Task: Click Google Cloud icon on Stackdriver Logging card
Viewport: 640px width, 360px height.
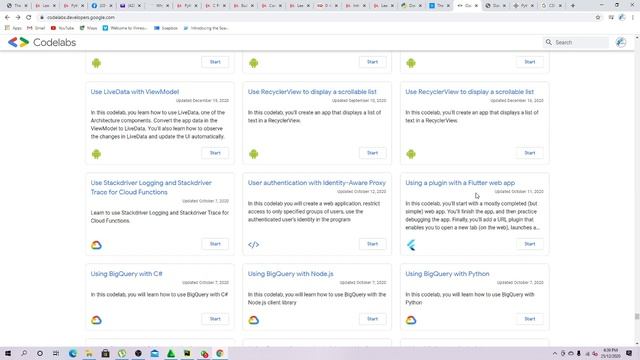Action: pyautogui.click(x=96, y=245)
